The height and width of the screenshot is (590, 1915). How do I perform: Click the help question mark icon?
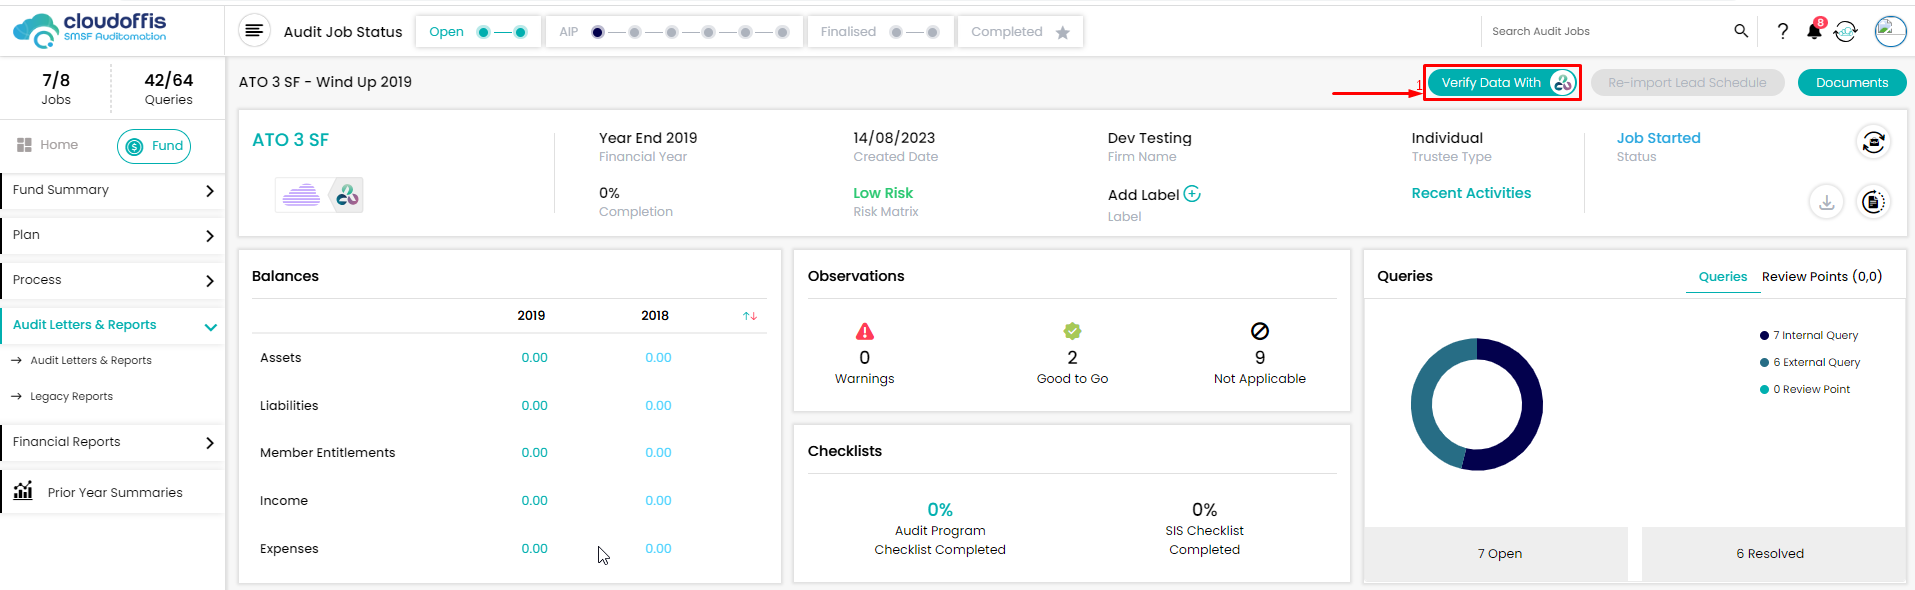point(1782,31)
